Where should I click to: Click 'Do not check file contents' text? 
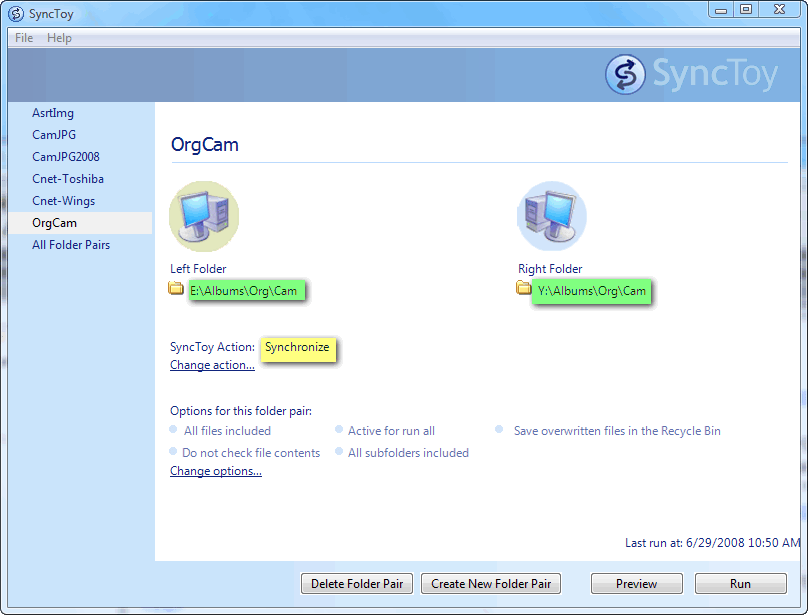(x=251, y=453)
